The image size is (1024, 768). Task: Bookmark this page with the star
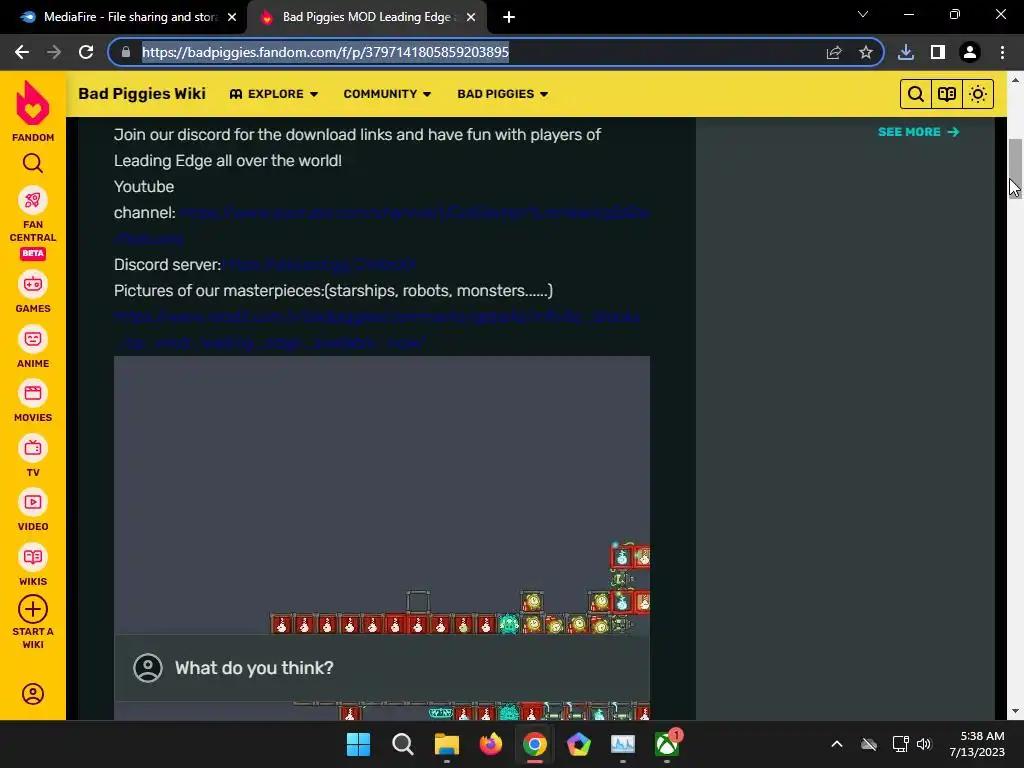(x=866, y=52)
